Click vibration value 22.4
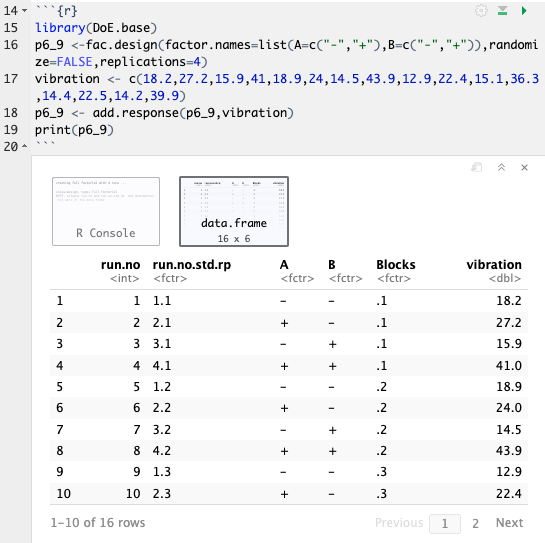This screenshot has height=543, width=545. pos(509,494)
